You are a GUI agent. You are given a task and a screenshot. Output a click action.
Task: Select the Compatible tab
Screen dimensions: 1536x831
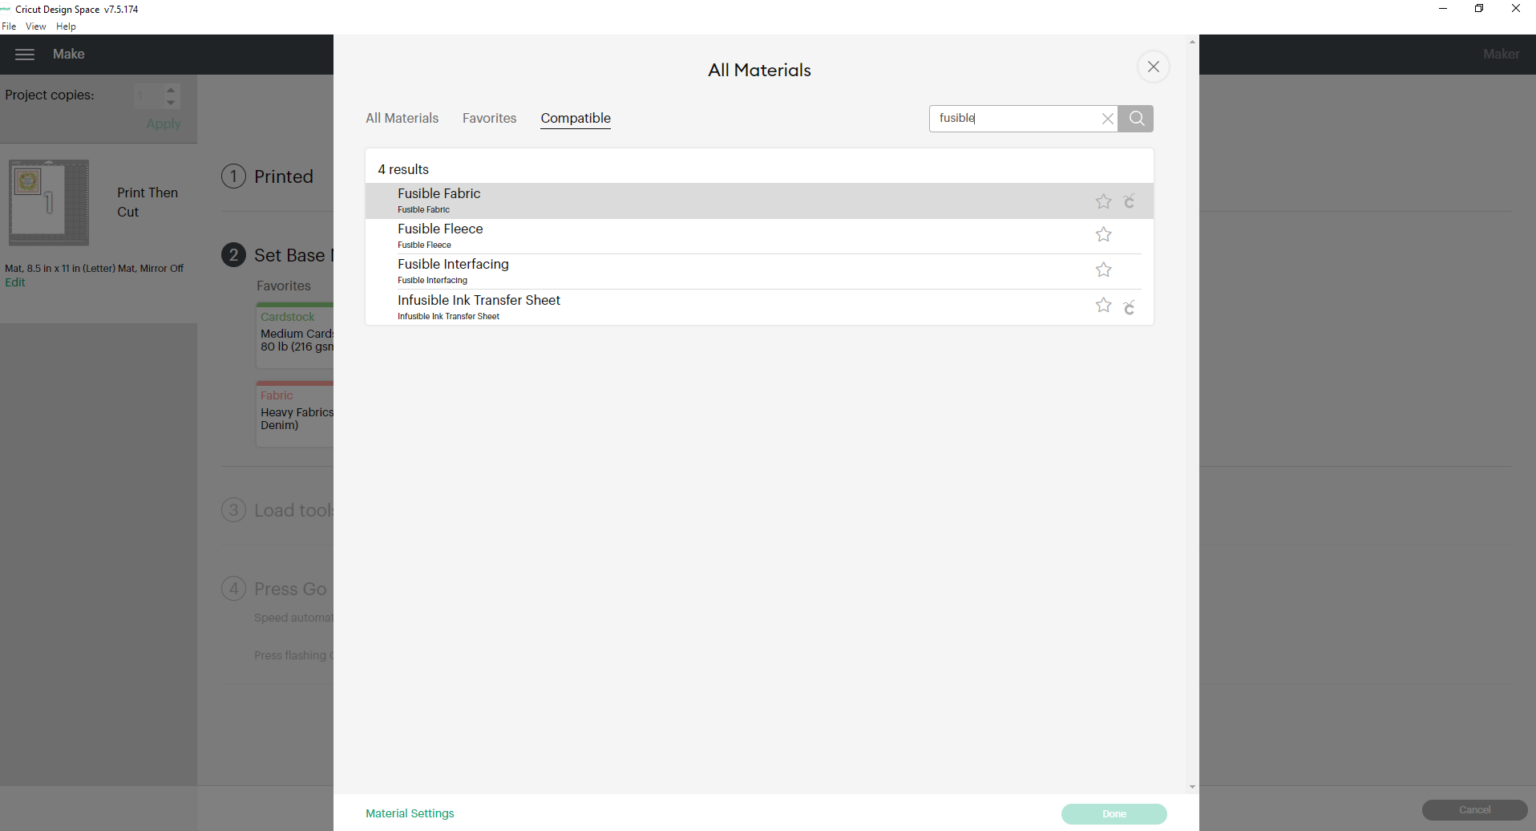(x=575, y=118)
